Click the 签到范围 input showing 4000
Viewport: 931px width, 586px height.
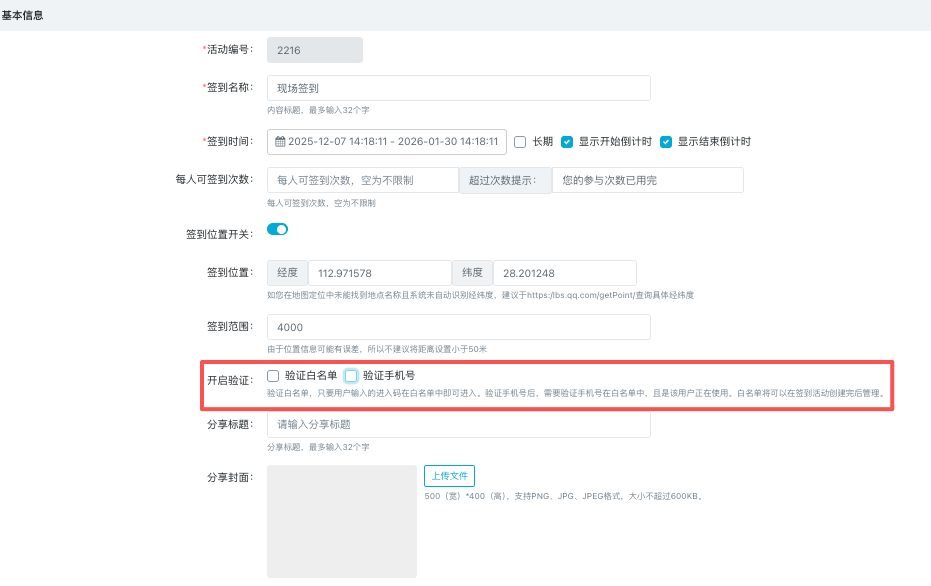[458, 327]
